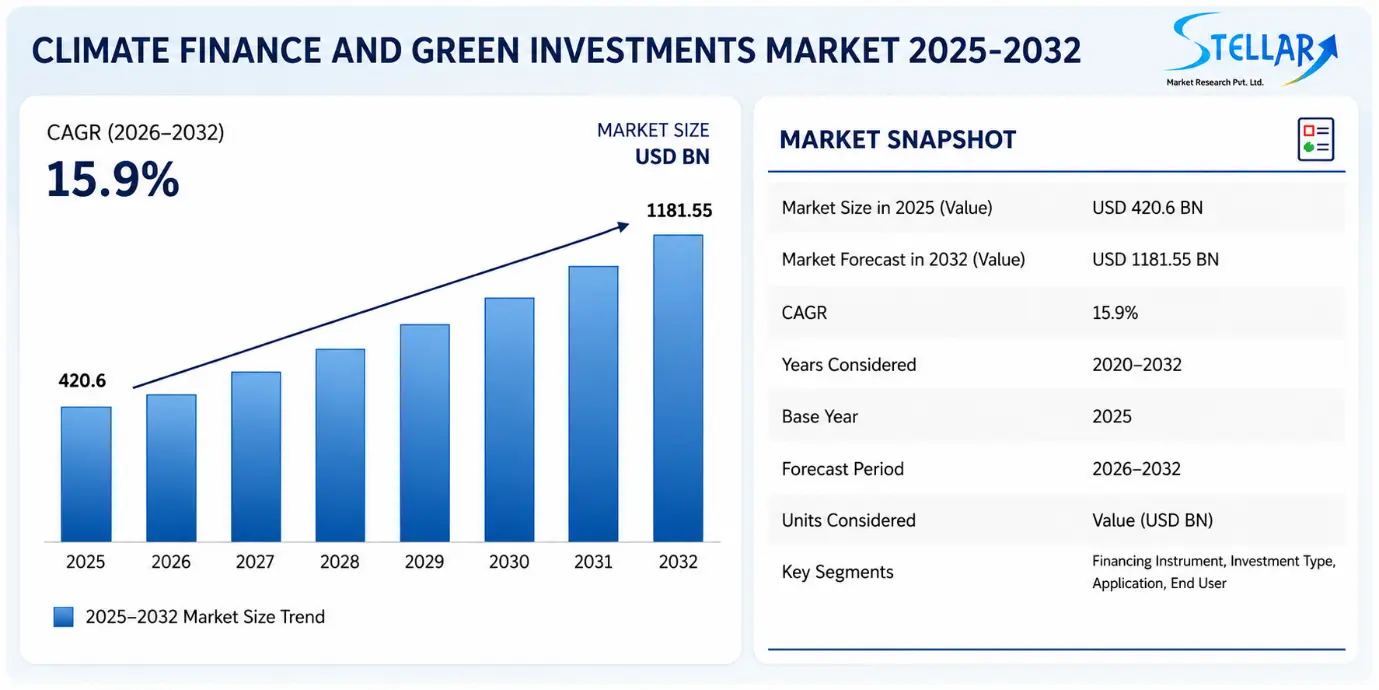Select the 2032 bar in the chart

tap(678, 388)
